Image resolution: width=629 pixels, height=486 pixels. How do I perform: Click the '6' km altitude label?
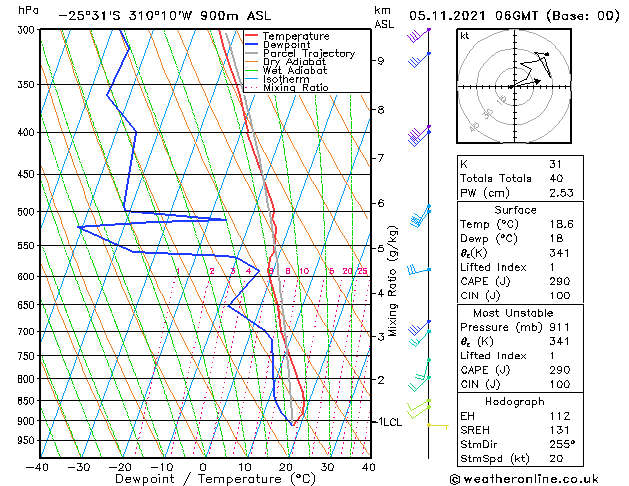click(x=381, y=203)
